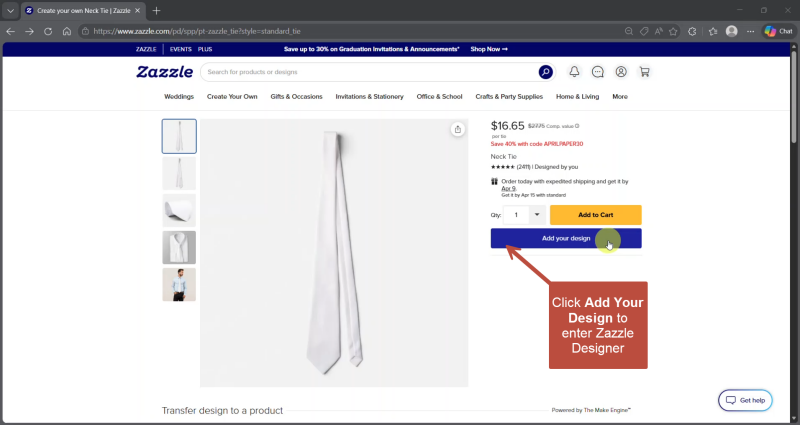Open Crafts & Party Supplies menu
800x425 pixels.
[x=509, y=96]
